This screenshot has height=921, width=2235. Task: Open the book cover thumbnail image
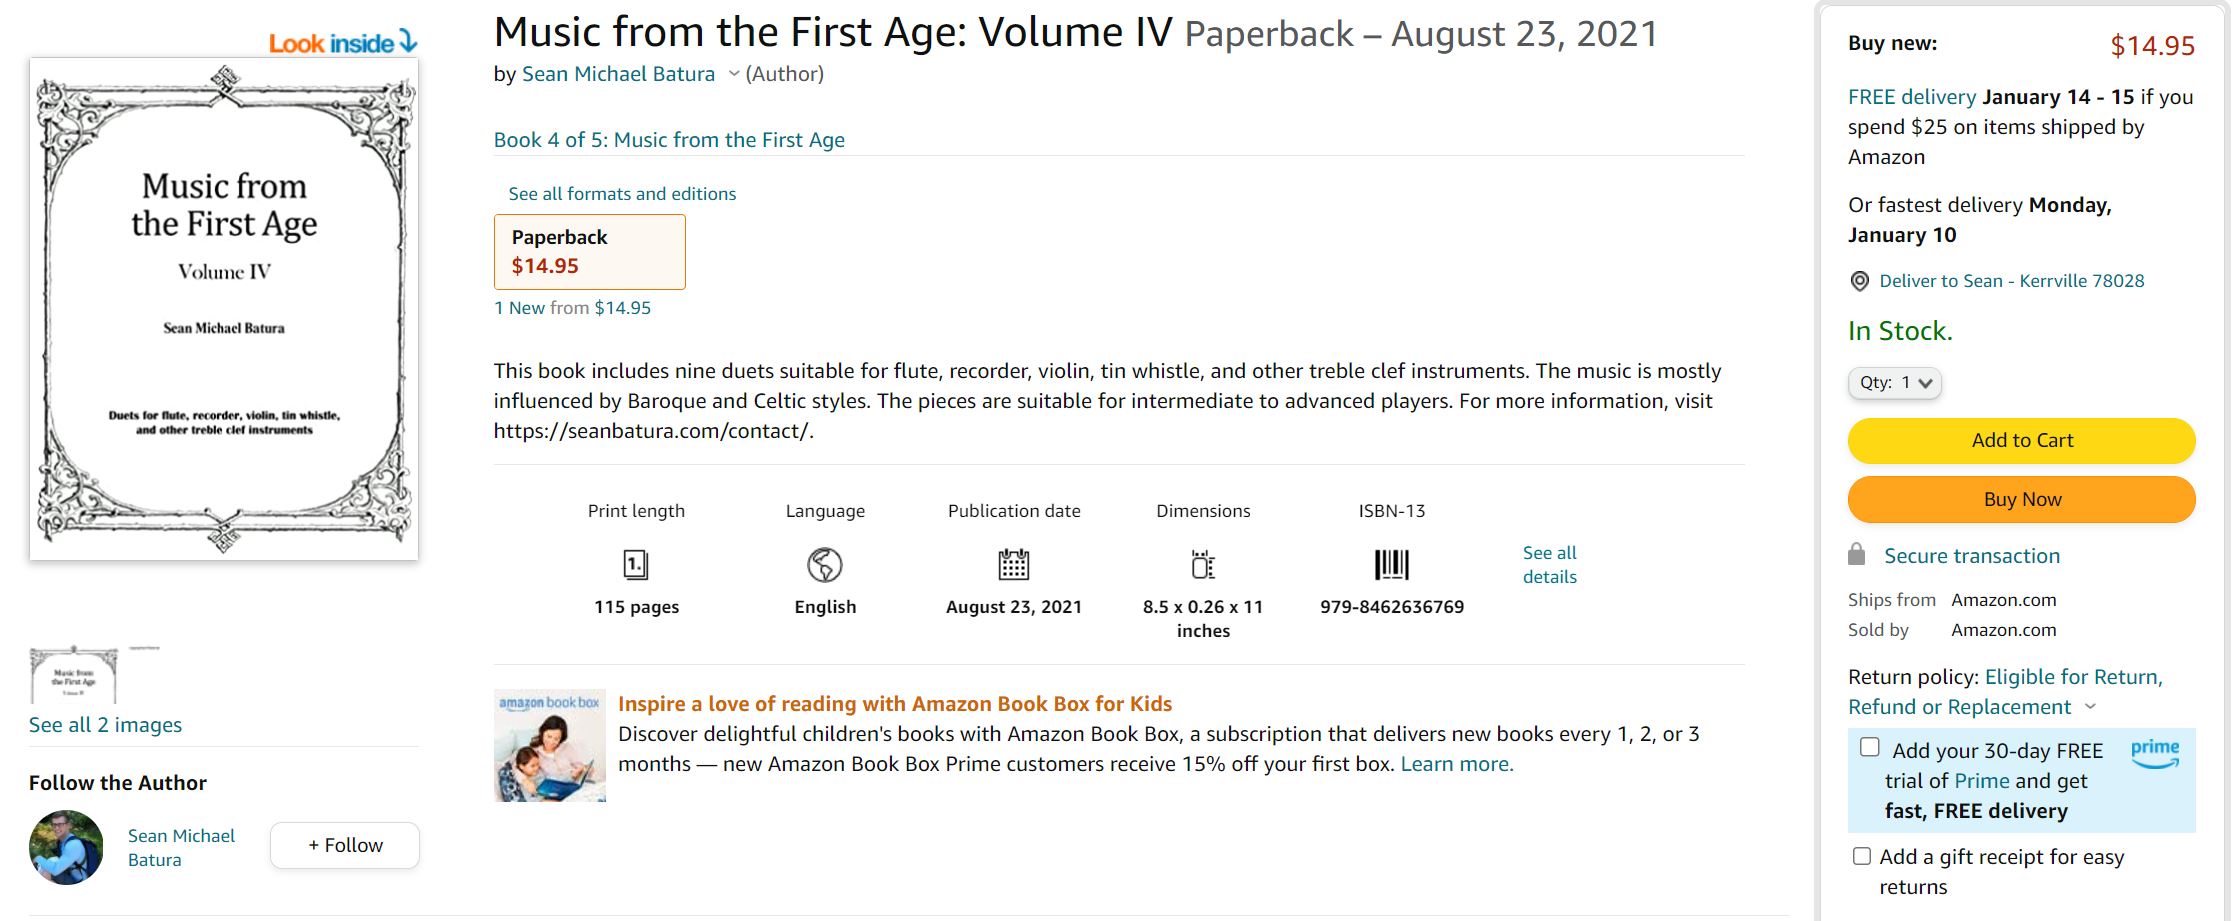73,676
